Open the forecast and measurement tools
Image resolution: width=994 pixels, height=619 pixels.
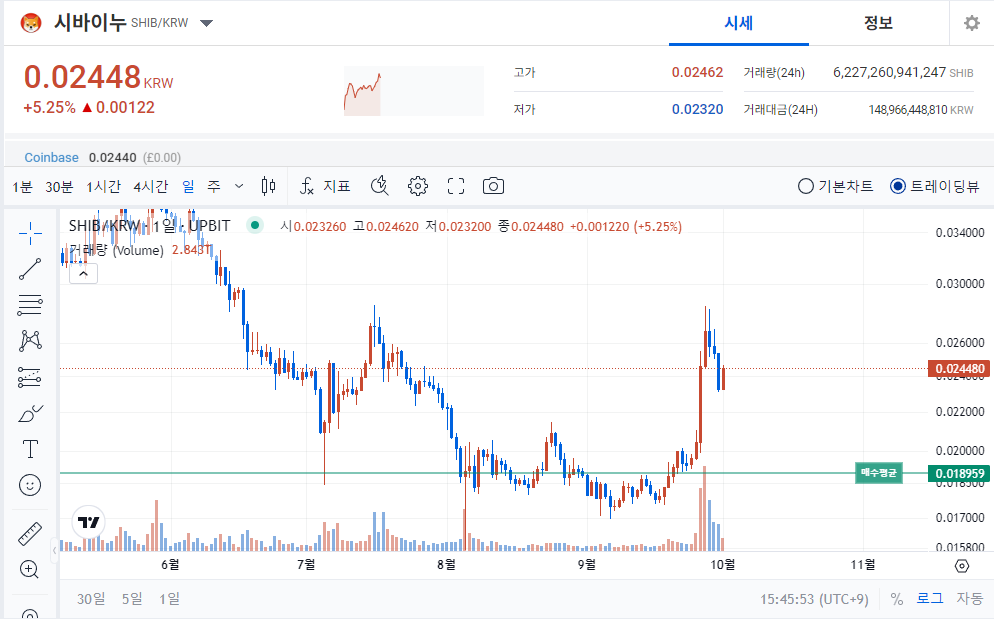pos(30,377)
